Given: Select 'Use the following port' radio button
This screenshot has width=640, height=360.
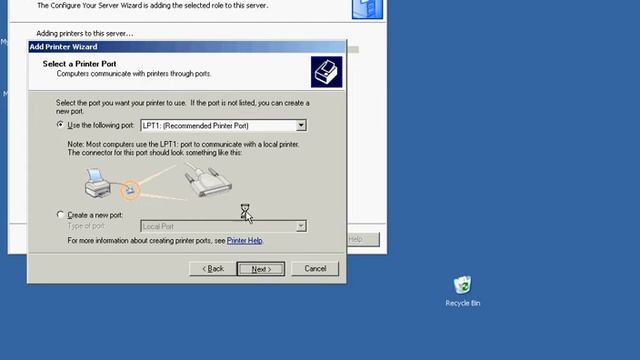Looking at the screenshot, I should 60,124.
